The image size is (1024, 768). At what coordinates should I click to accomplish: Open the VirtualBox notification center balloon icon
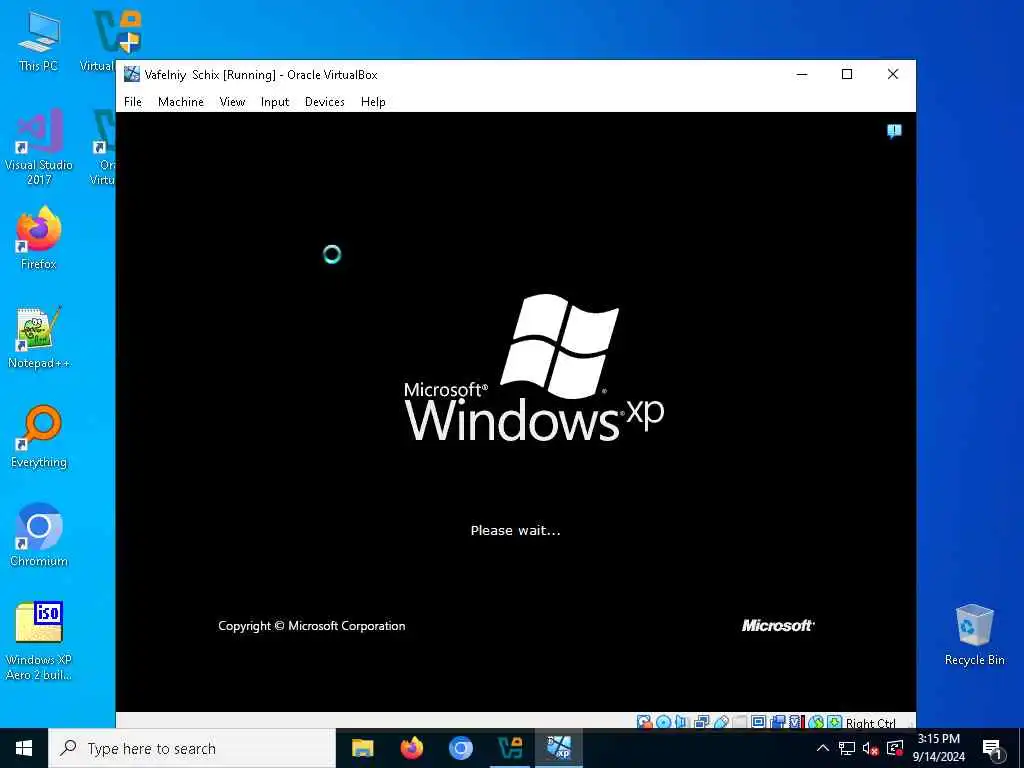[x=894, y=131]
